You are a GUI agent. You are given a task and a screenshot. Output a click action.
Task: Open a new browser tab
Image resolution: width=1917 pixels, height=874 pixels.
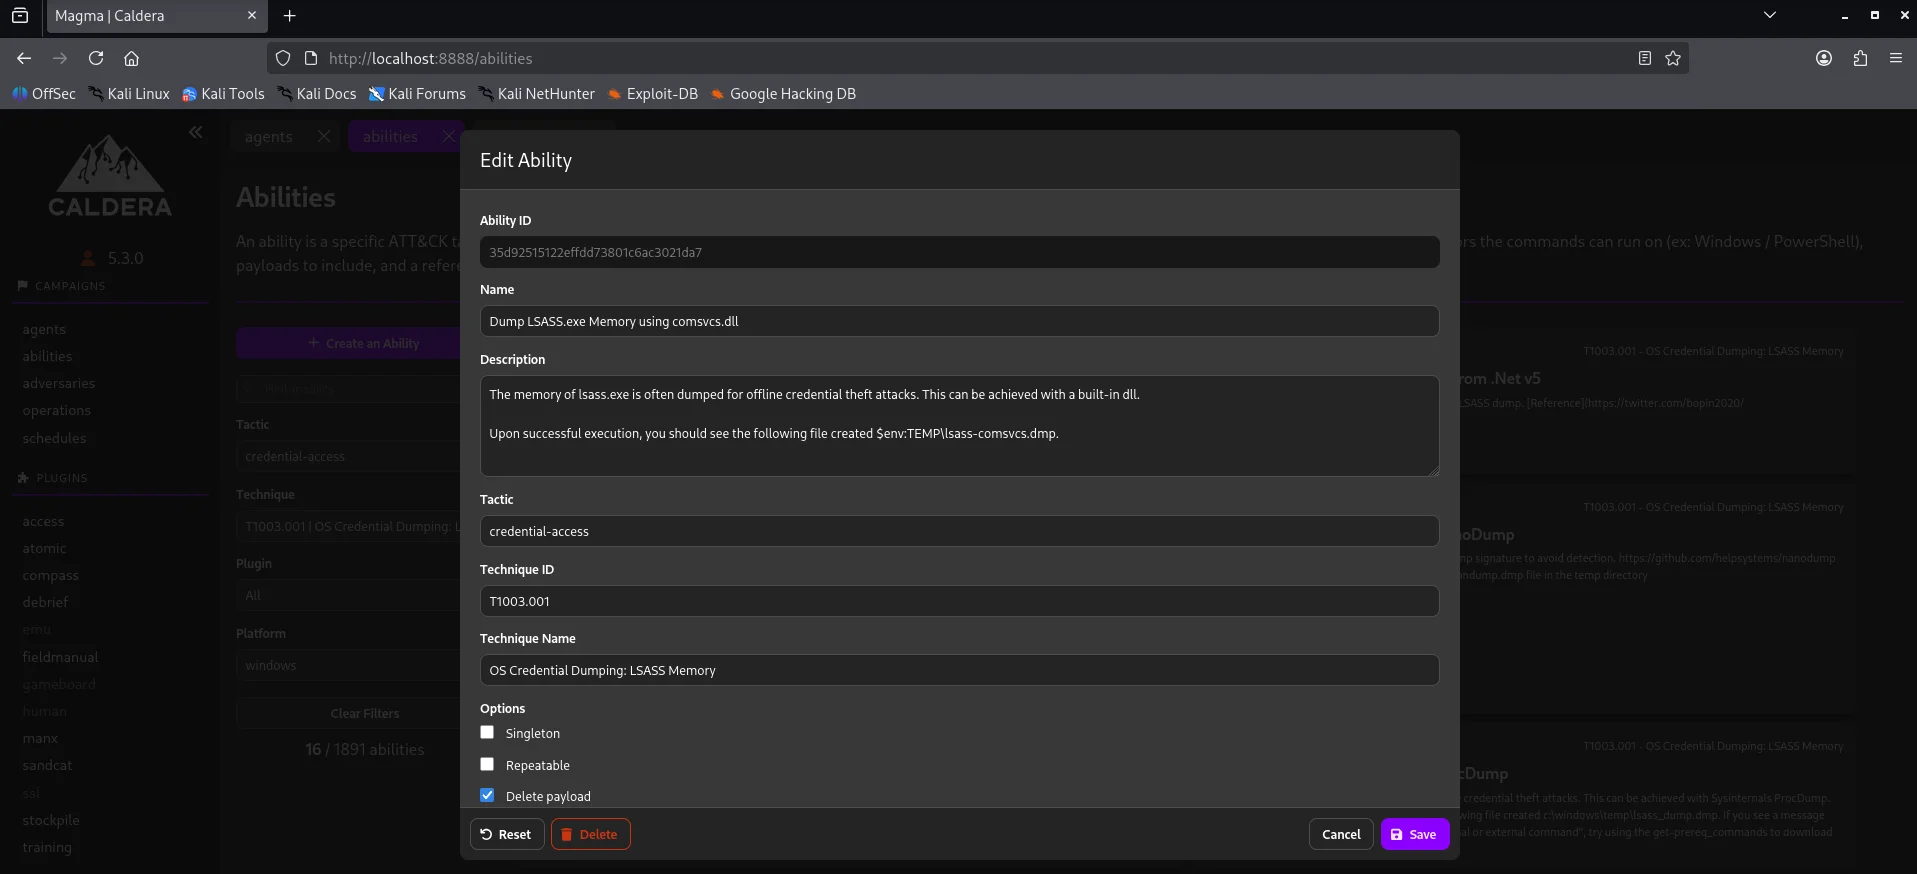(290, 16)
